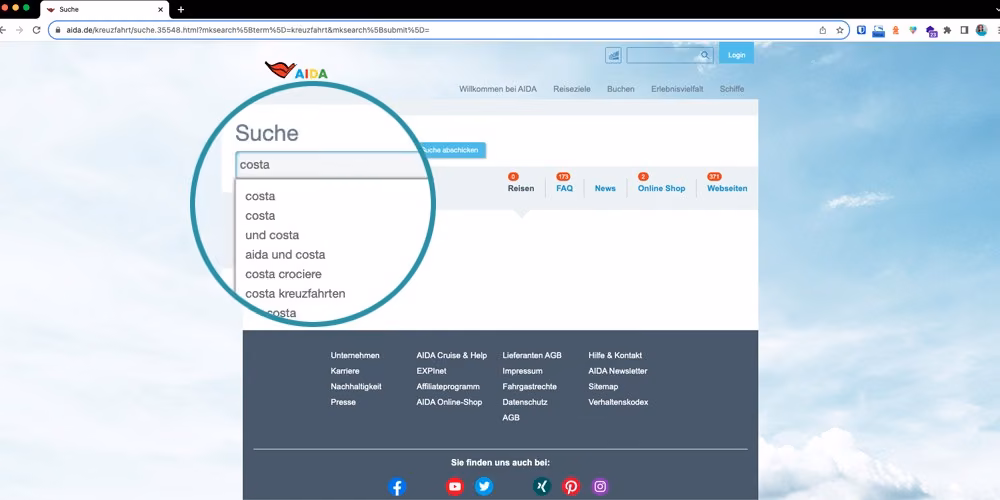Open the Bitwarden shield extension
Image resolution: width=1000 pixels, height=500 pixels.
[x=862, y=30]
